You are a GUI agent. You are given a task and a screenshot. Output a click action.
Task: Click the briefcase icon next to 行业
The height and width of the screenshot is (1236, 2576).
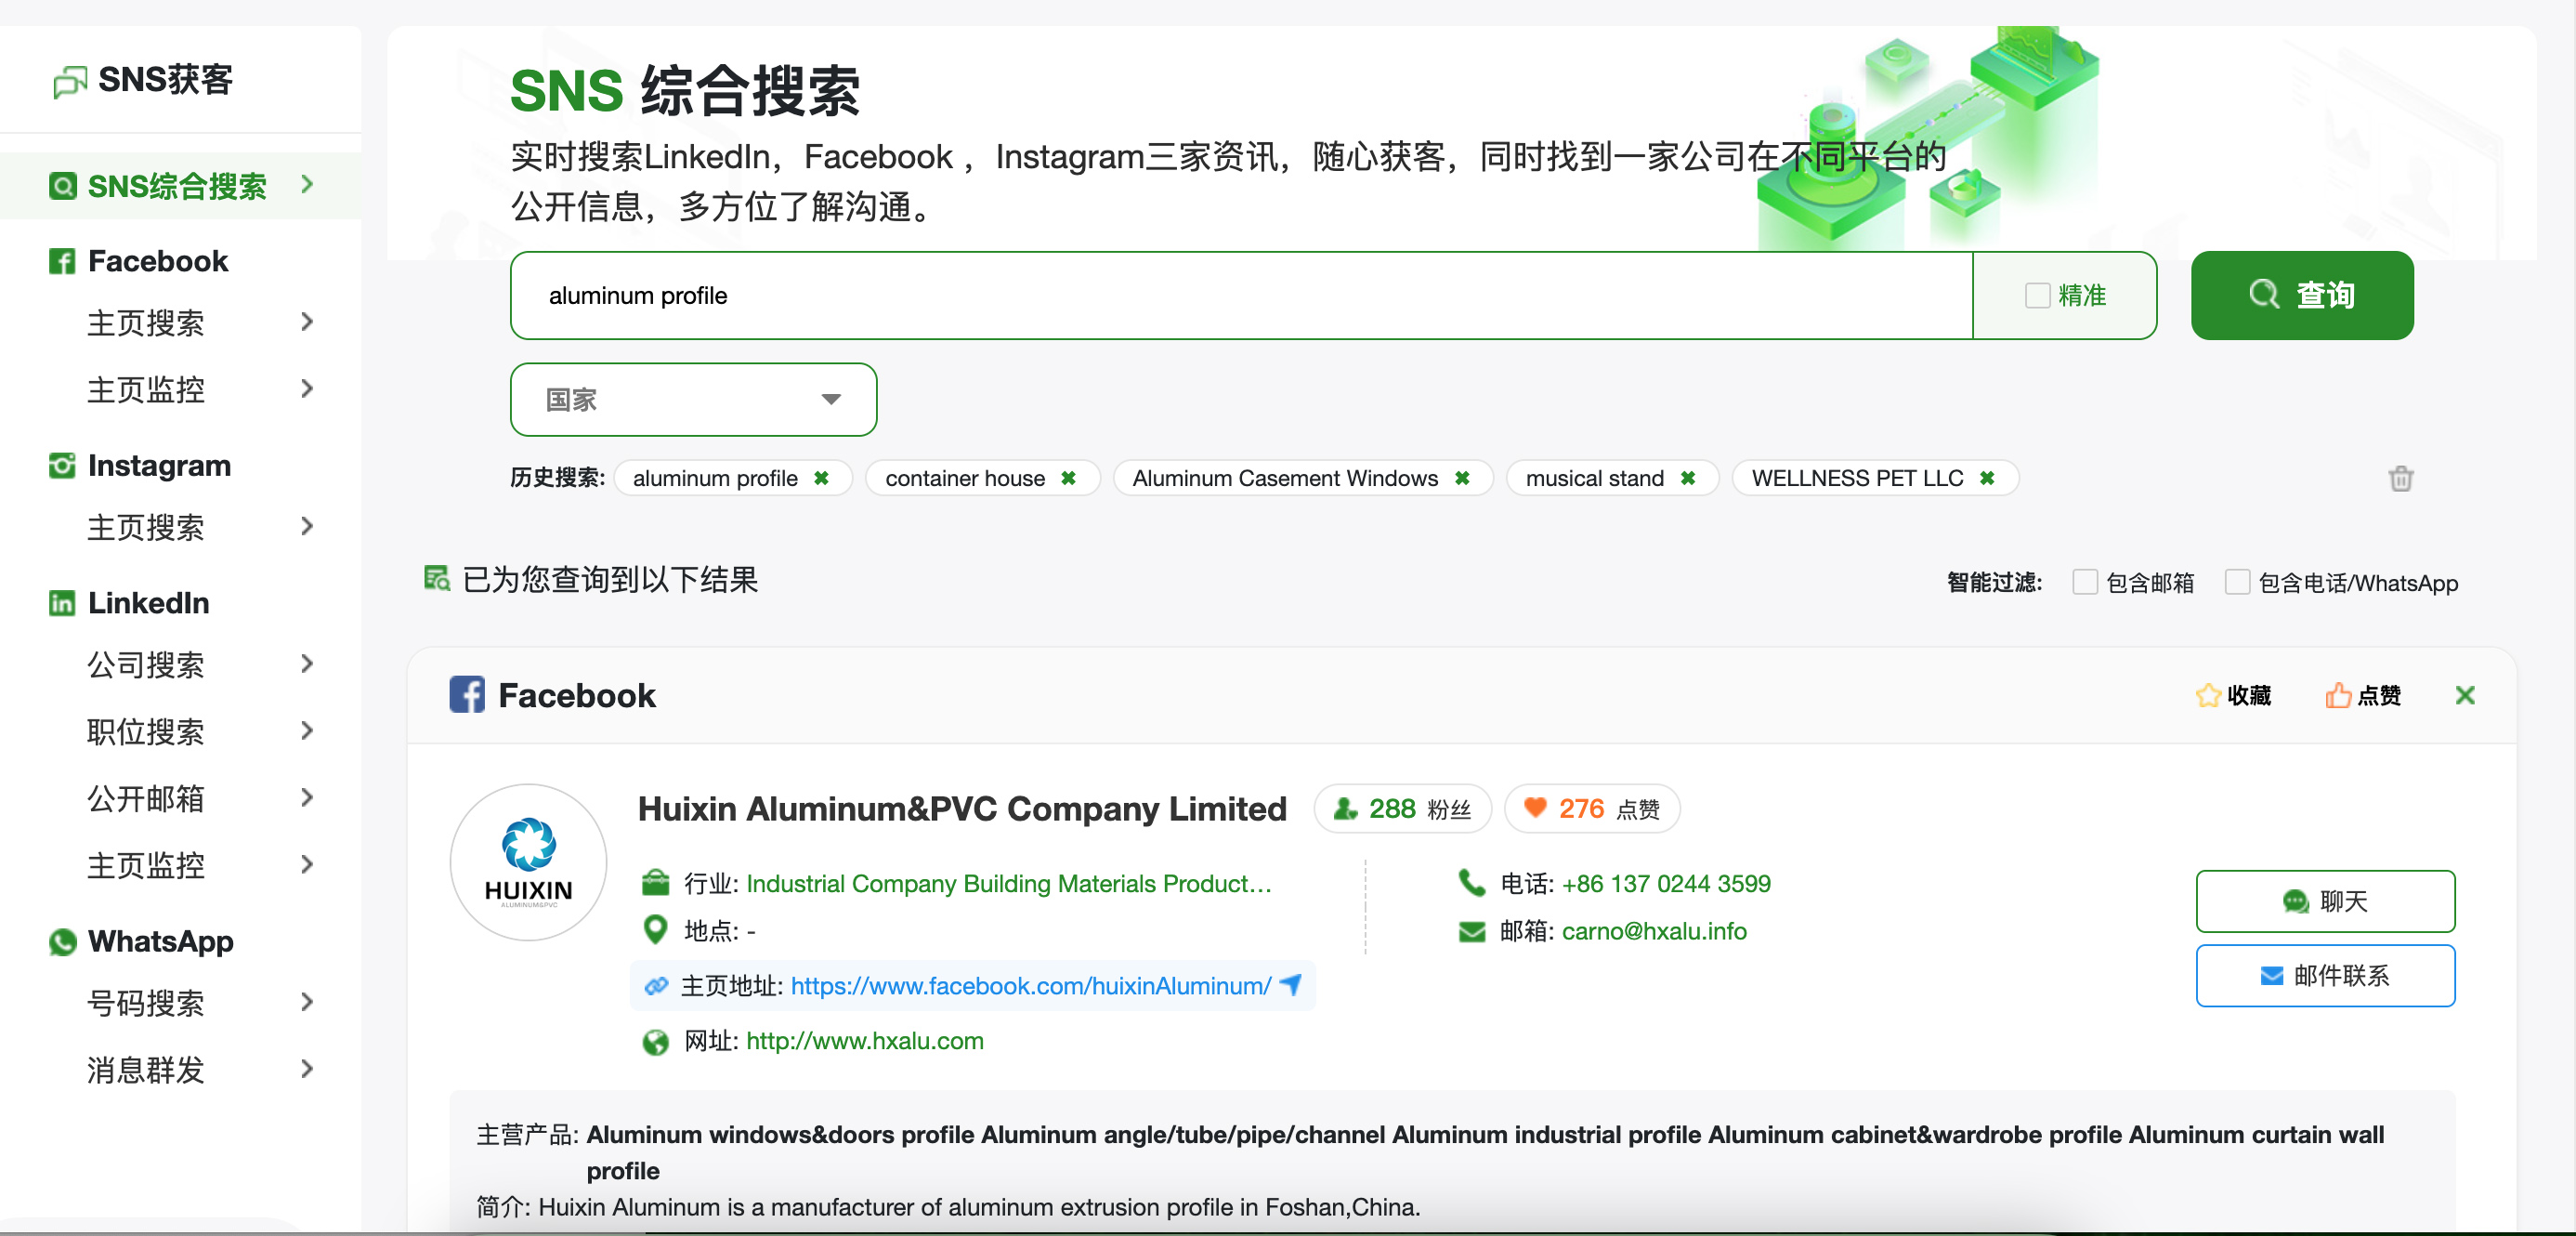[x=655, y=883]
